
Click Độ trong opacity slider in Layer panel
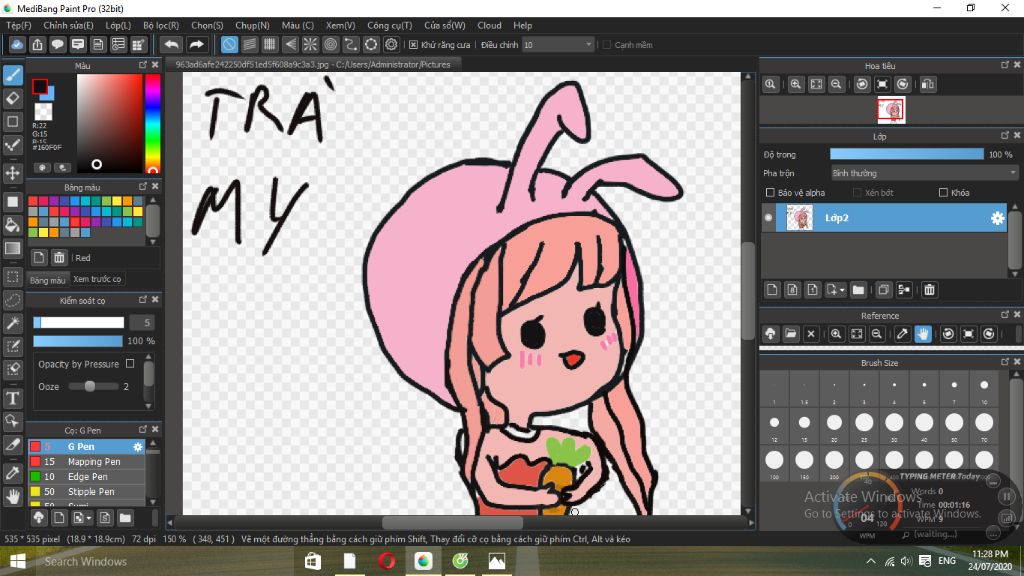(x=906, y=154)
